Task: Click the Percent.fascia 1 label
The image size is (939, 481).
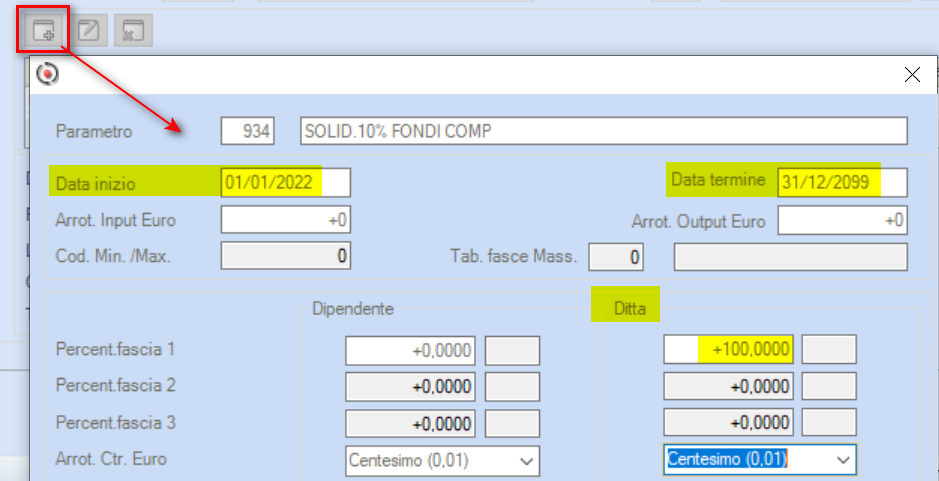Action: click(115, 349)
